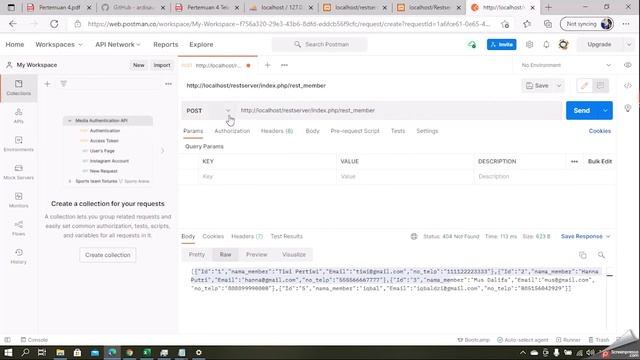
Task: Open Mock Servers sidebar panel
Action: click(18, 172)
